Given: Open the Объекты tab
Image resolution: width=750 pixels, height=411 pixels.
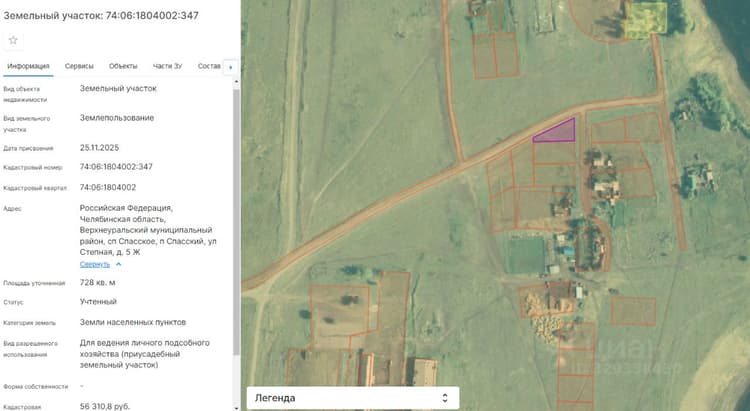Looking at the screenshot, I should coord(123,66).
